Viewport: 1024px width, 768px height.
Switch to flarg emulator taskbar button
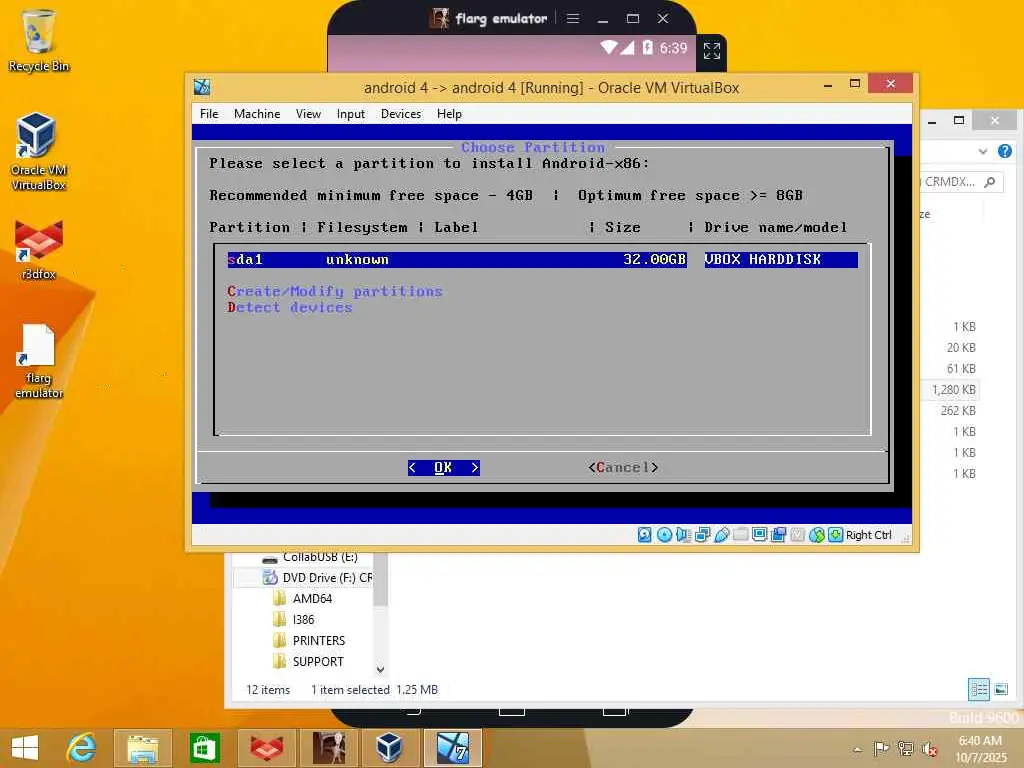point(328,748)
